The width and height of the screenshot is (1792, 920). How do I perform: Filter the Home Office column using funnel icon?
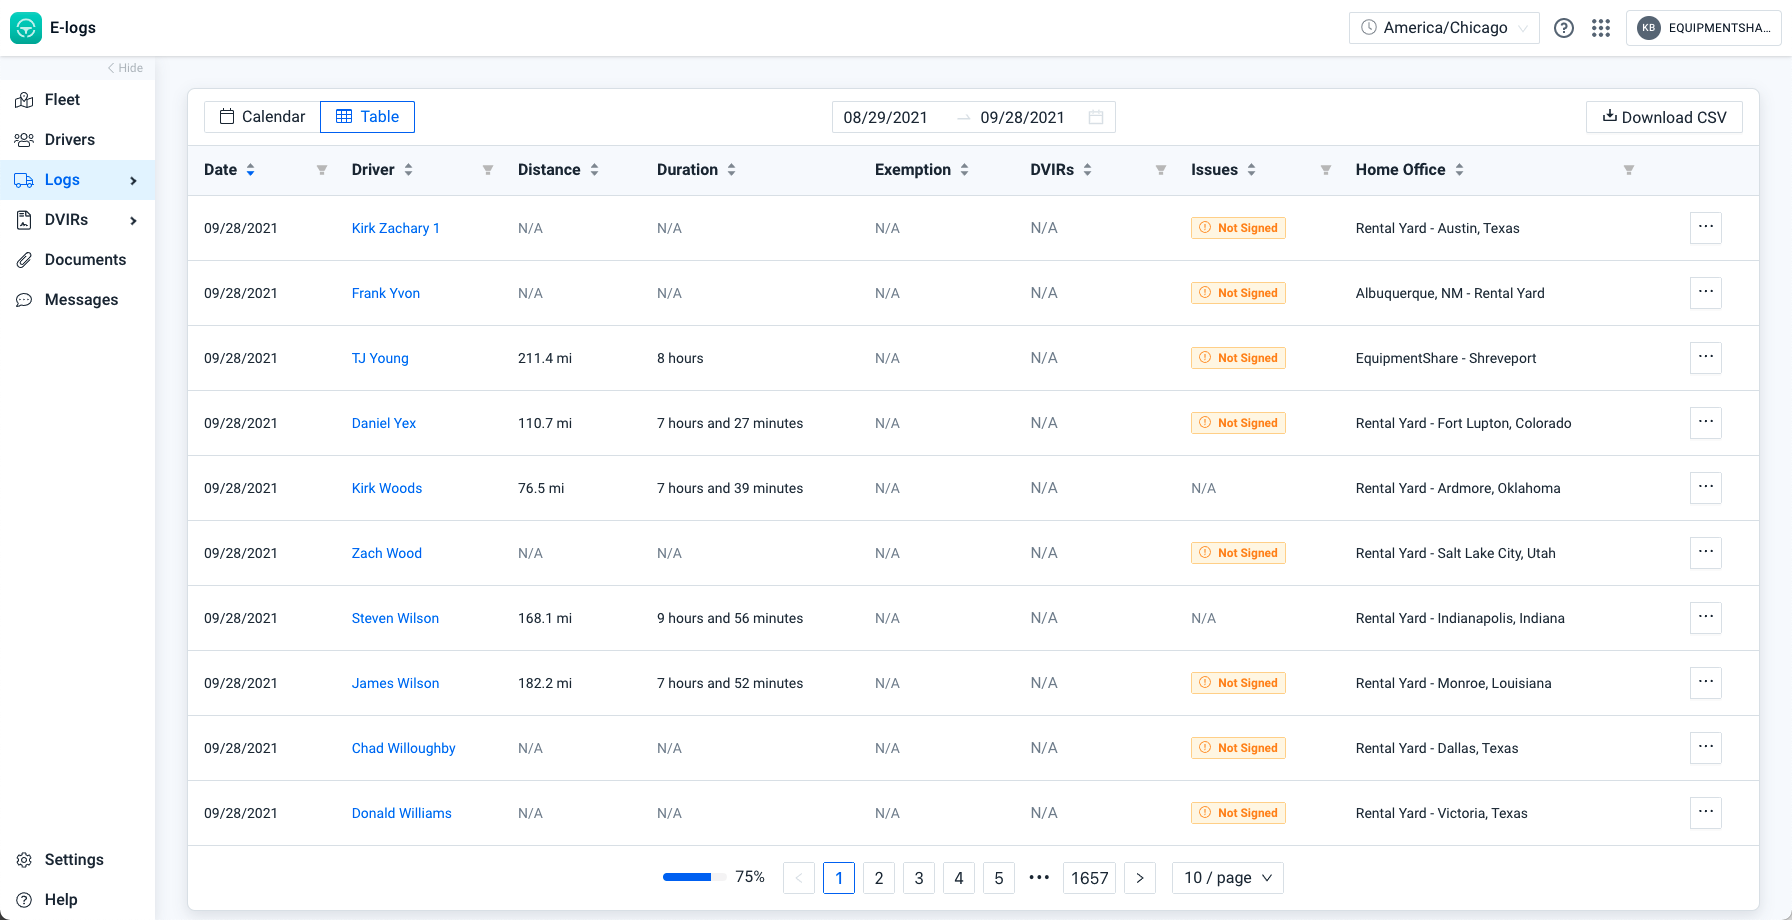pos(1629,170)
